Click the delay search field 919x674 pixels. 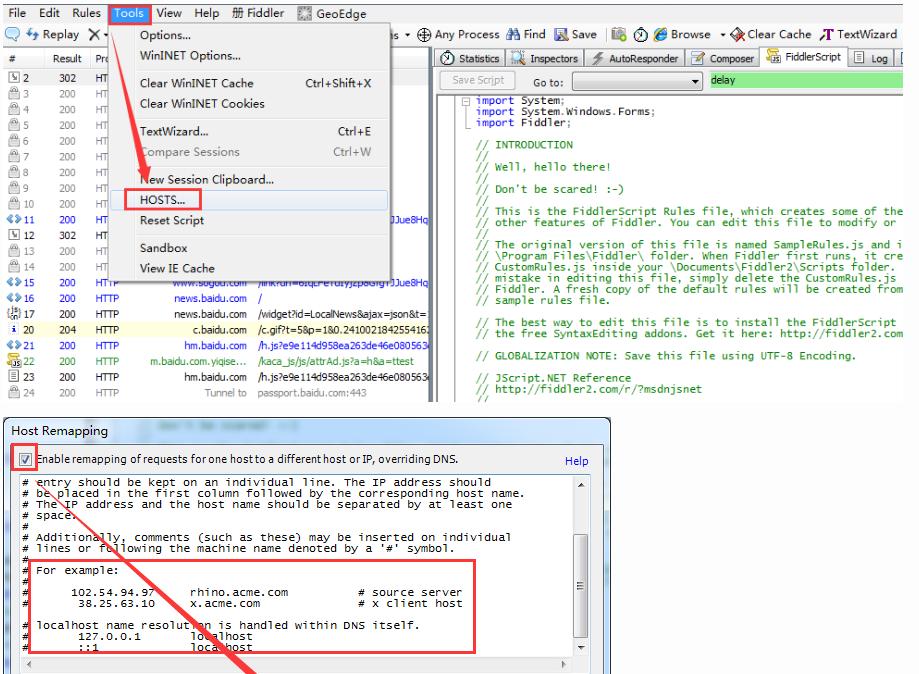806,80
